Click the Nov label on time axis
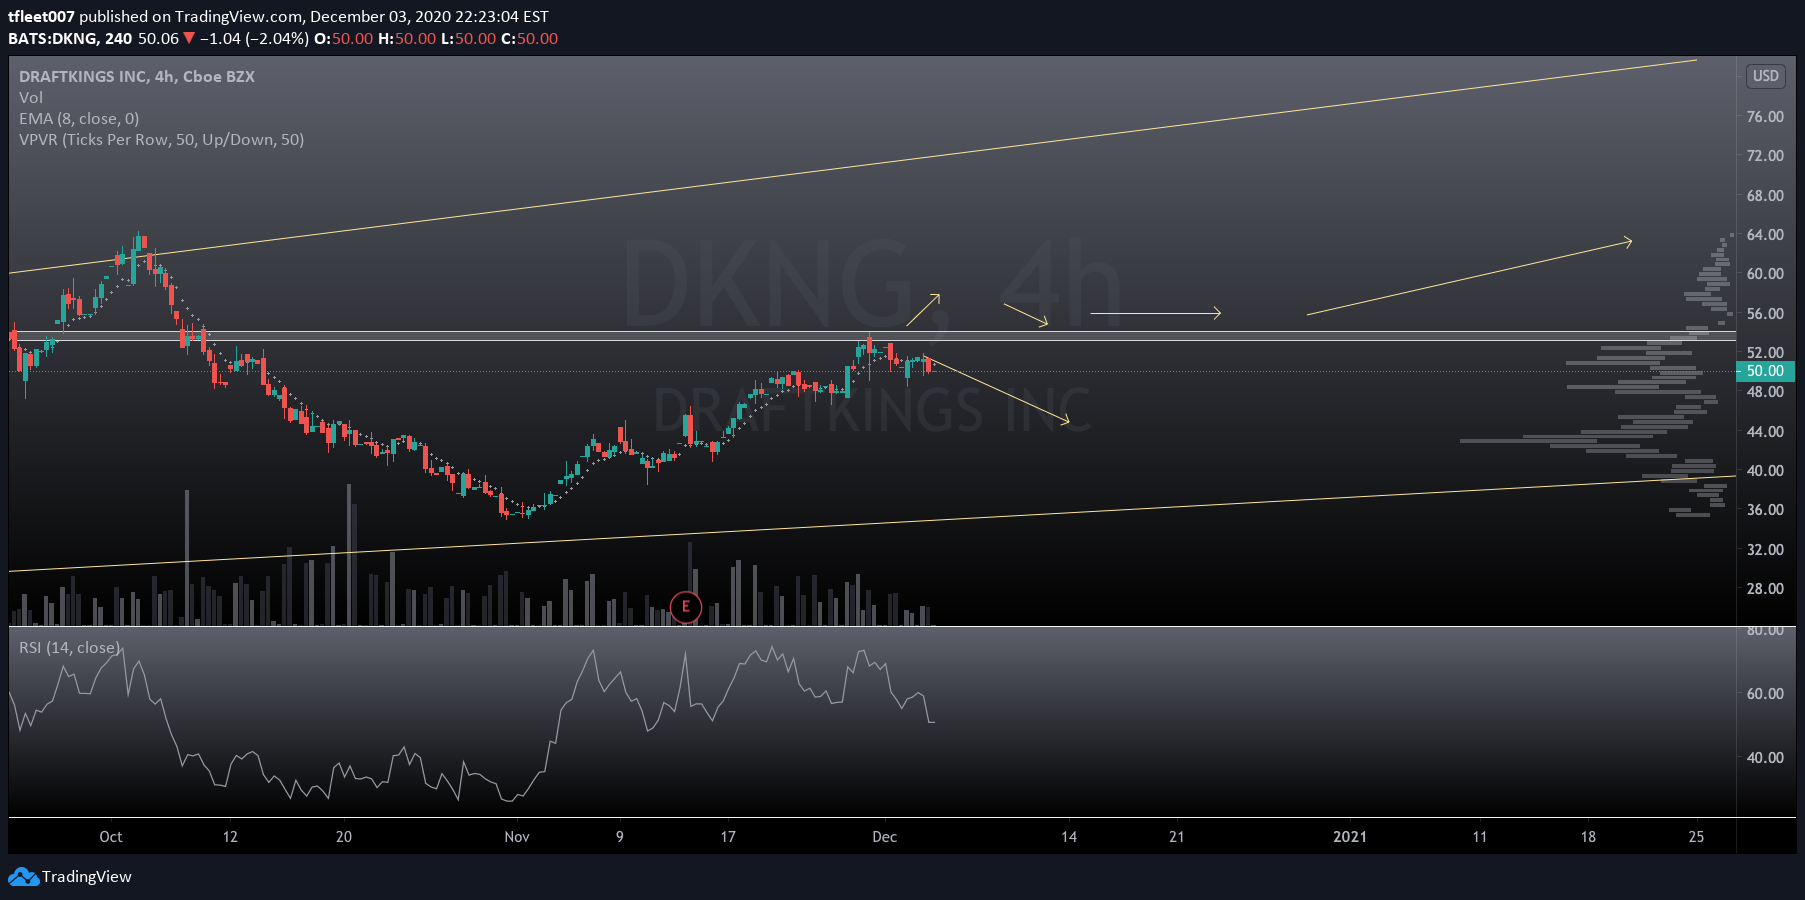Image resolution: width=1805 pixels, height=900 pixels. click(x=517, y=837)
